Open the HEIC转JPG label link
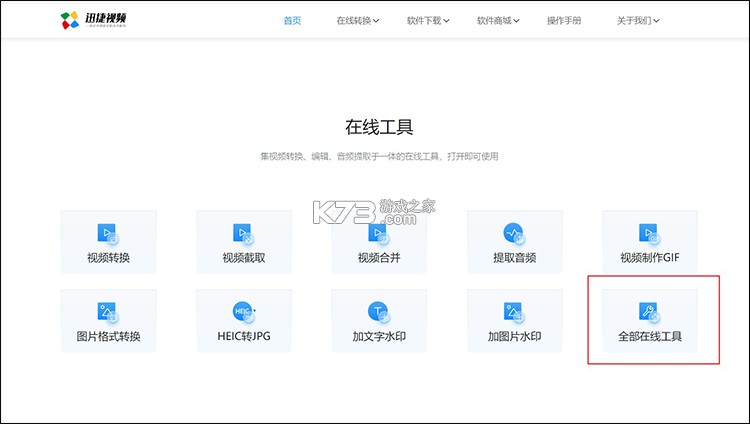The image size is (750, 424). pos(243,336)
